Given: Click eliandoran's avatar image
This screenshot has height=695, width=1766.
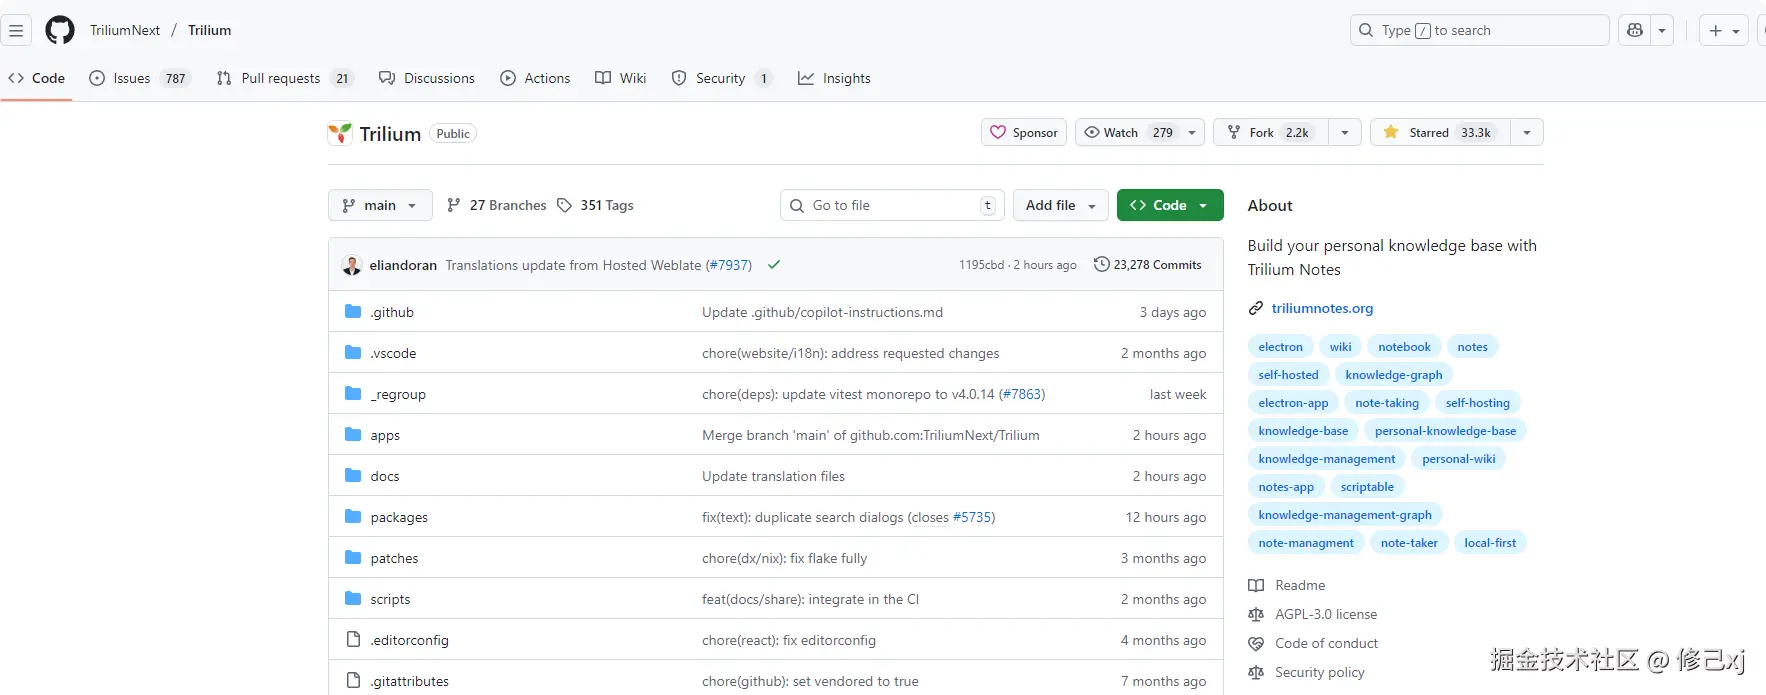Looking at the screenshot, I should point(352,265).
